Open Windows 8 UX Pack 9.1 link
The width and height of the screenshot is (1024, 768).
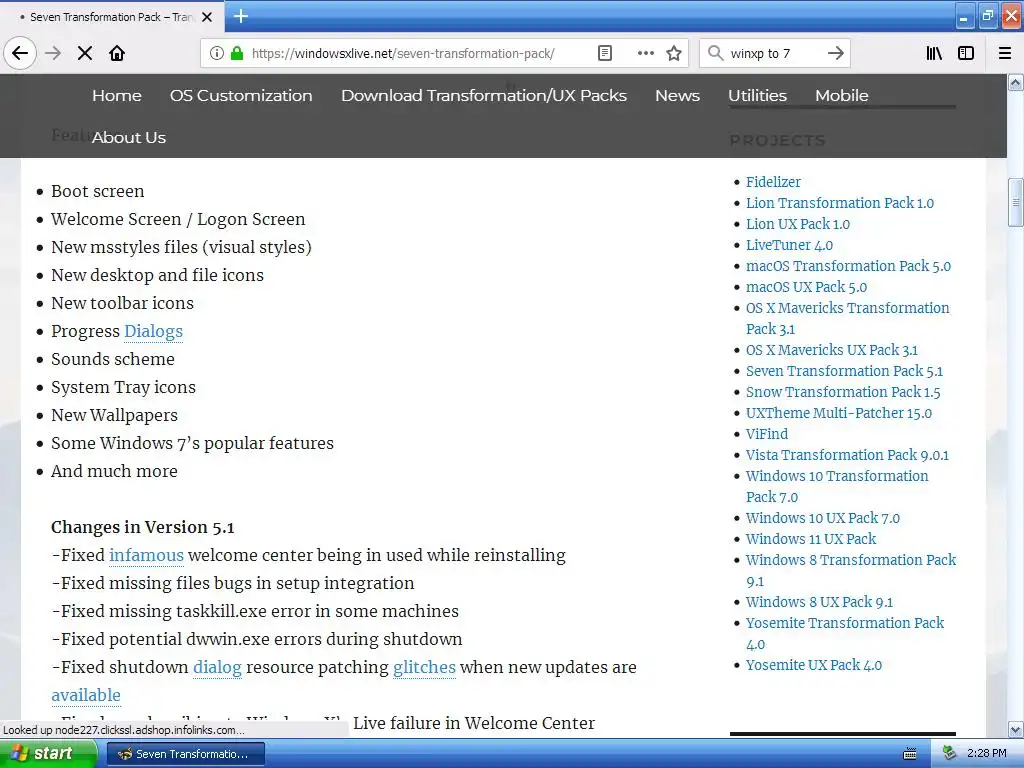pos(820,602)
